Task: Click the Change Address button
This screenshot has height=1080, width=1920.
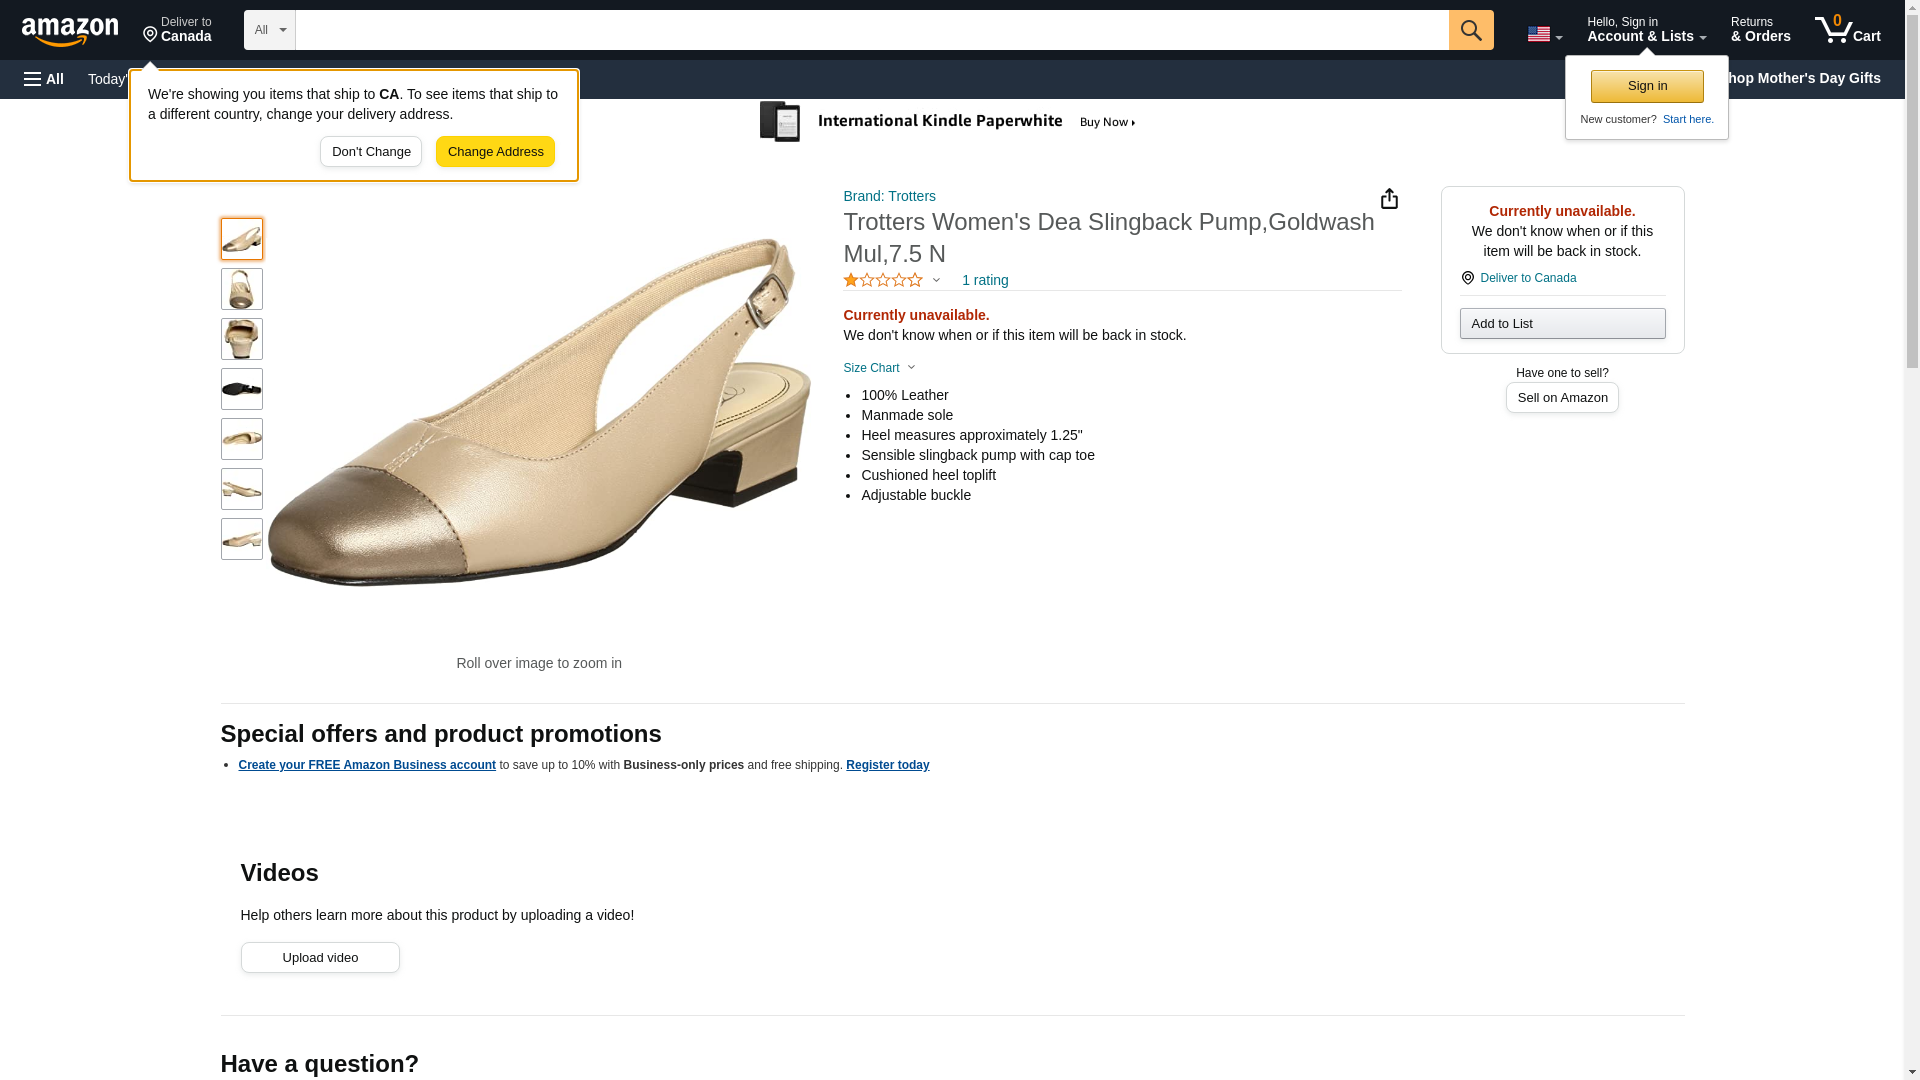Action: pos(495,152)
